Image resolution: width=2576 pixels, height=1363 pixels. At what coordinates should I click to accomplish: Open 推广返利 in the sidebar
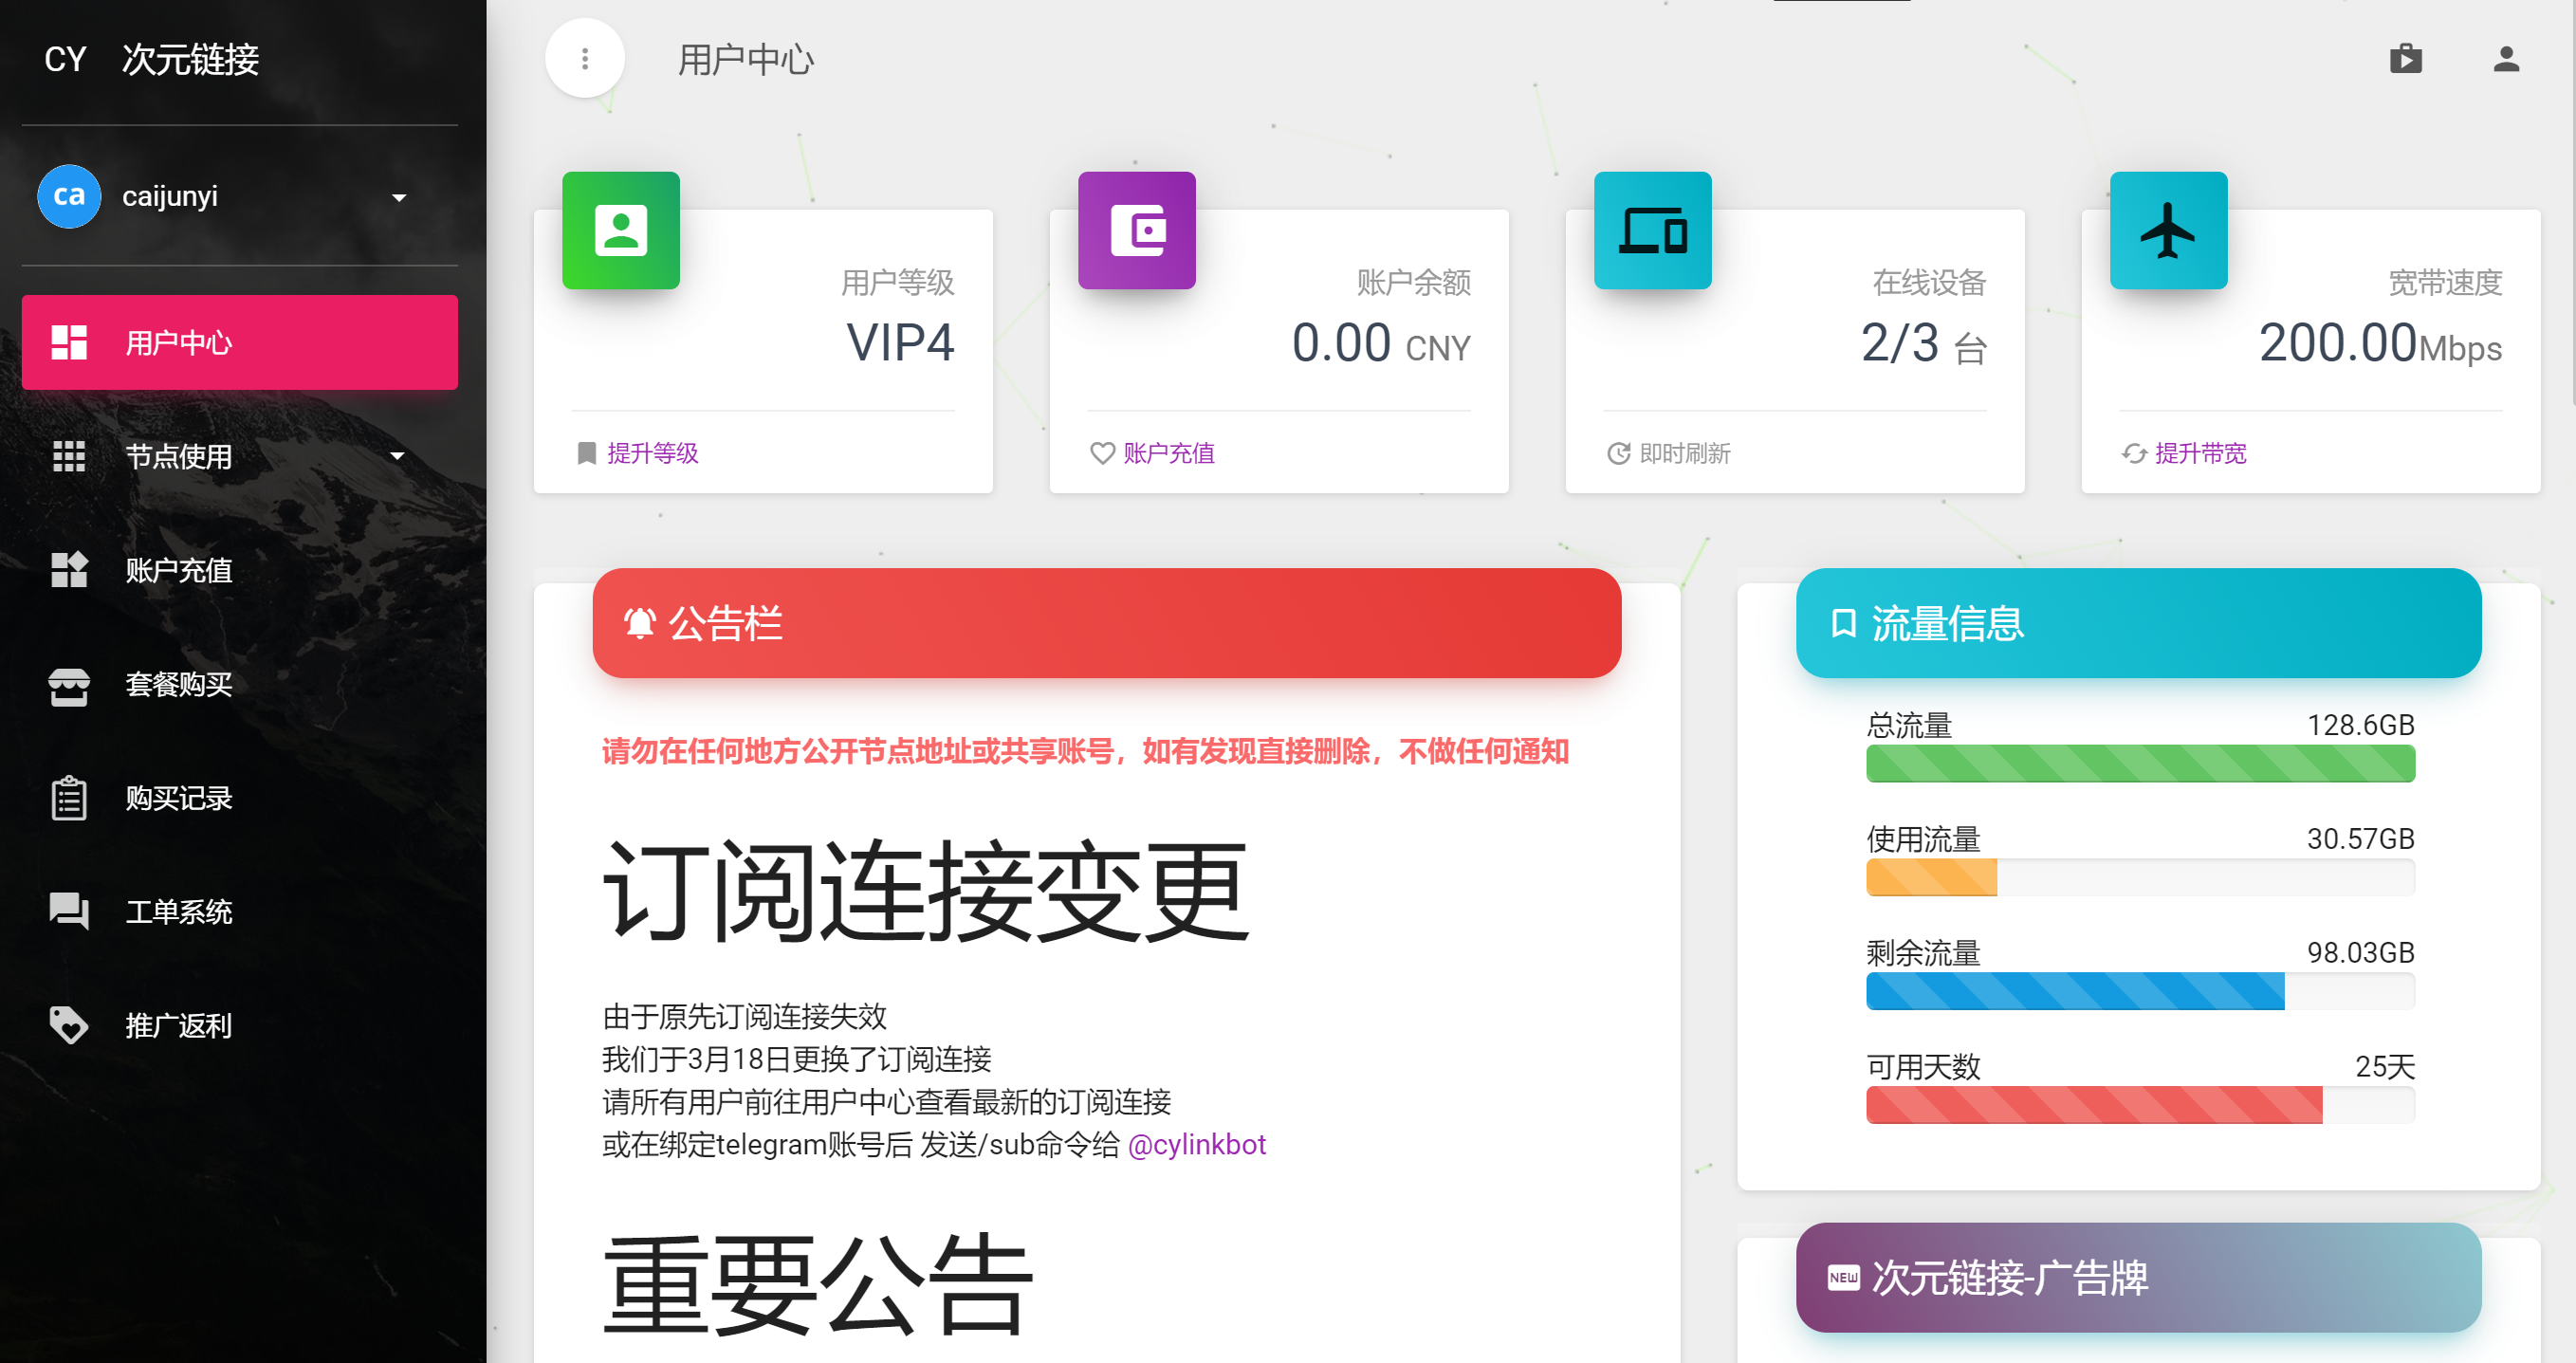click(240, 1025)
